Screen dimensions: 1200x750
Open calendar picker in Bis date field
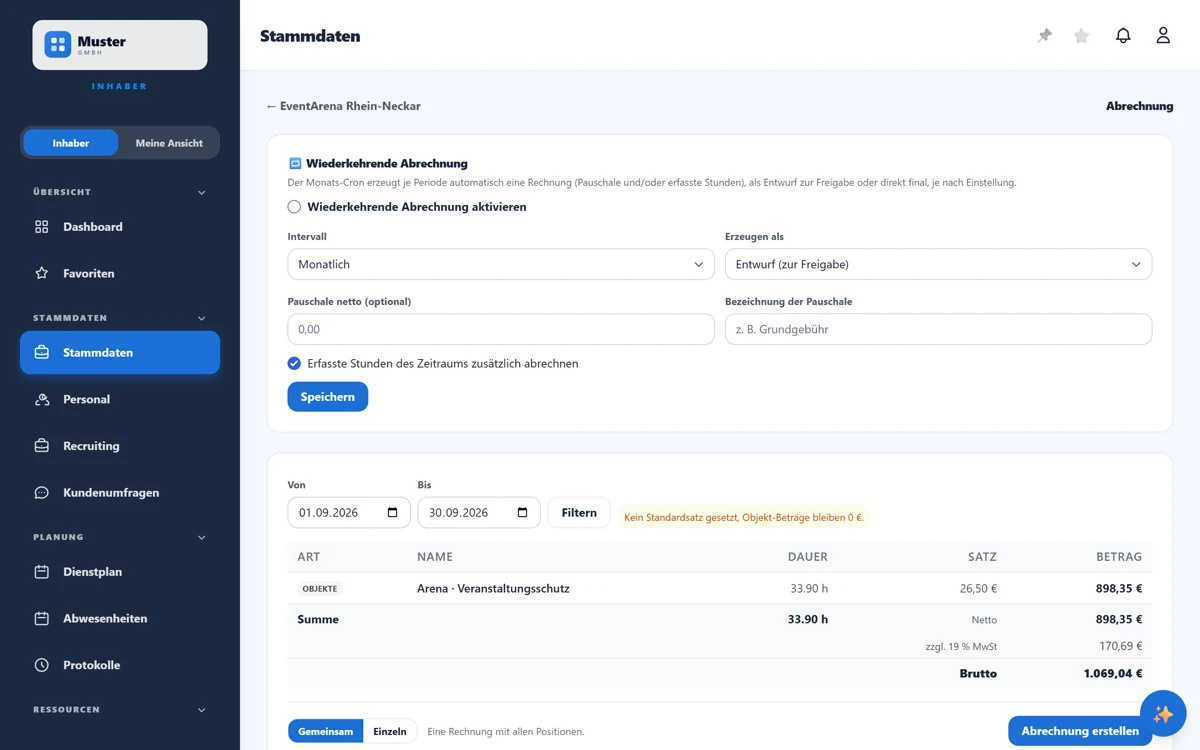[x=523, y=513]
